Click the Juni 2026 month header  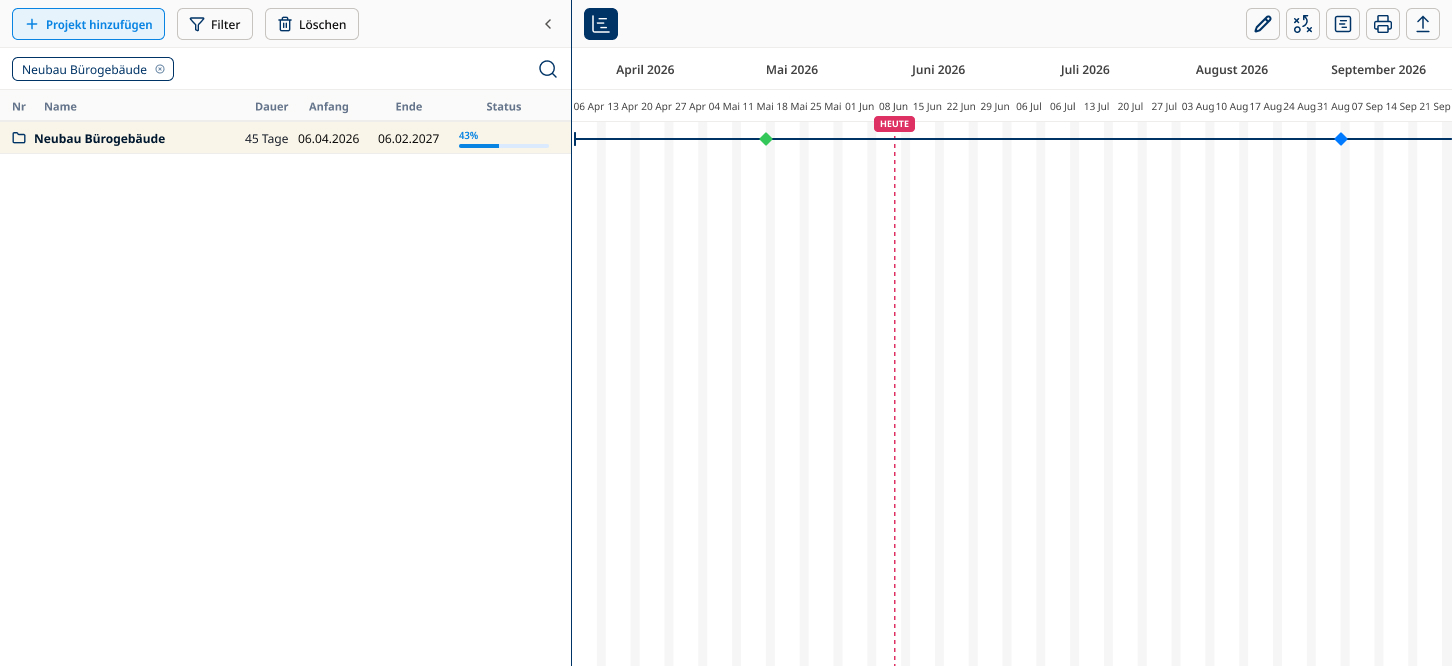click(938, 70)
